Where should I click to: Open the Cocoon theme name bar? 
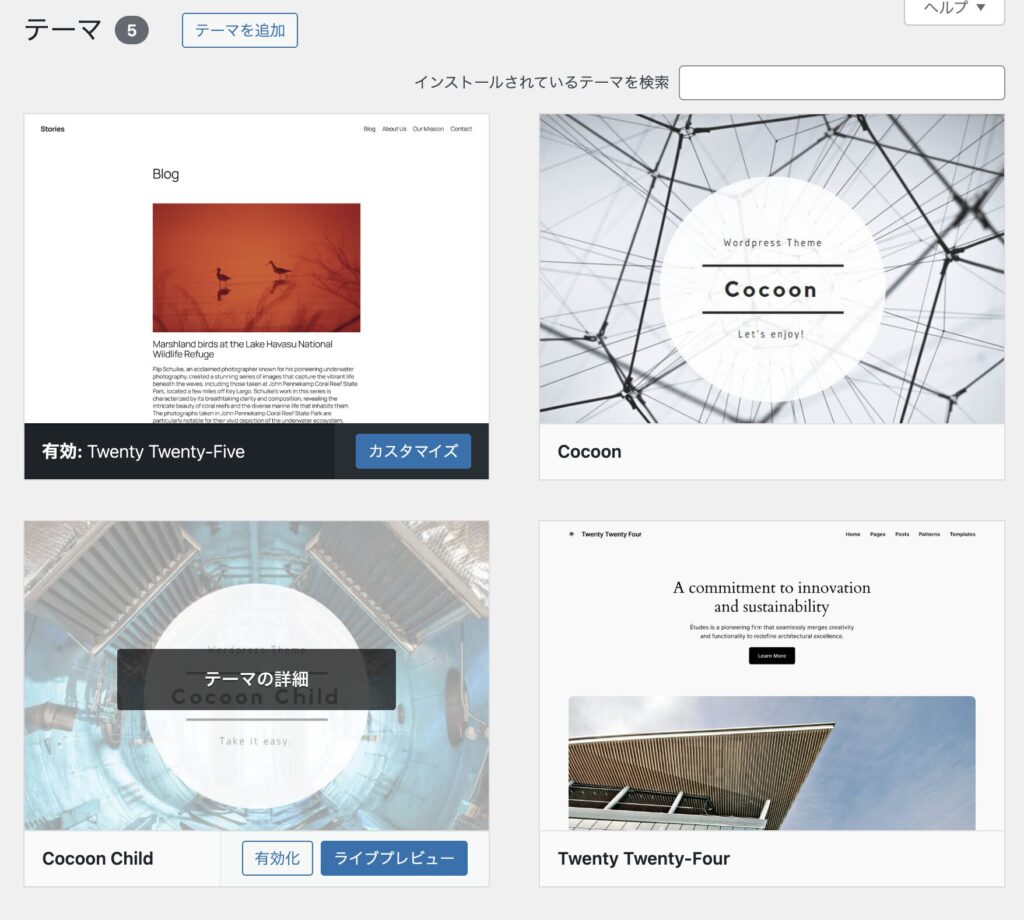coord(771,451)
